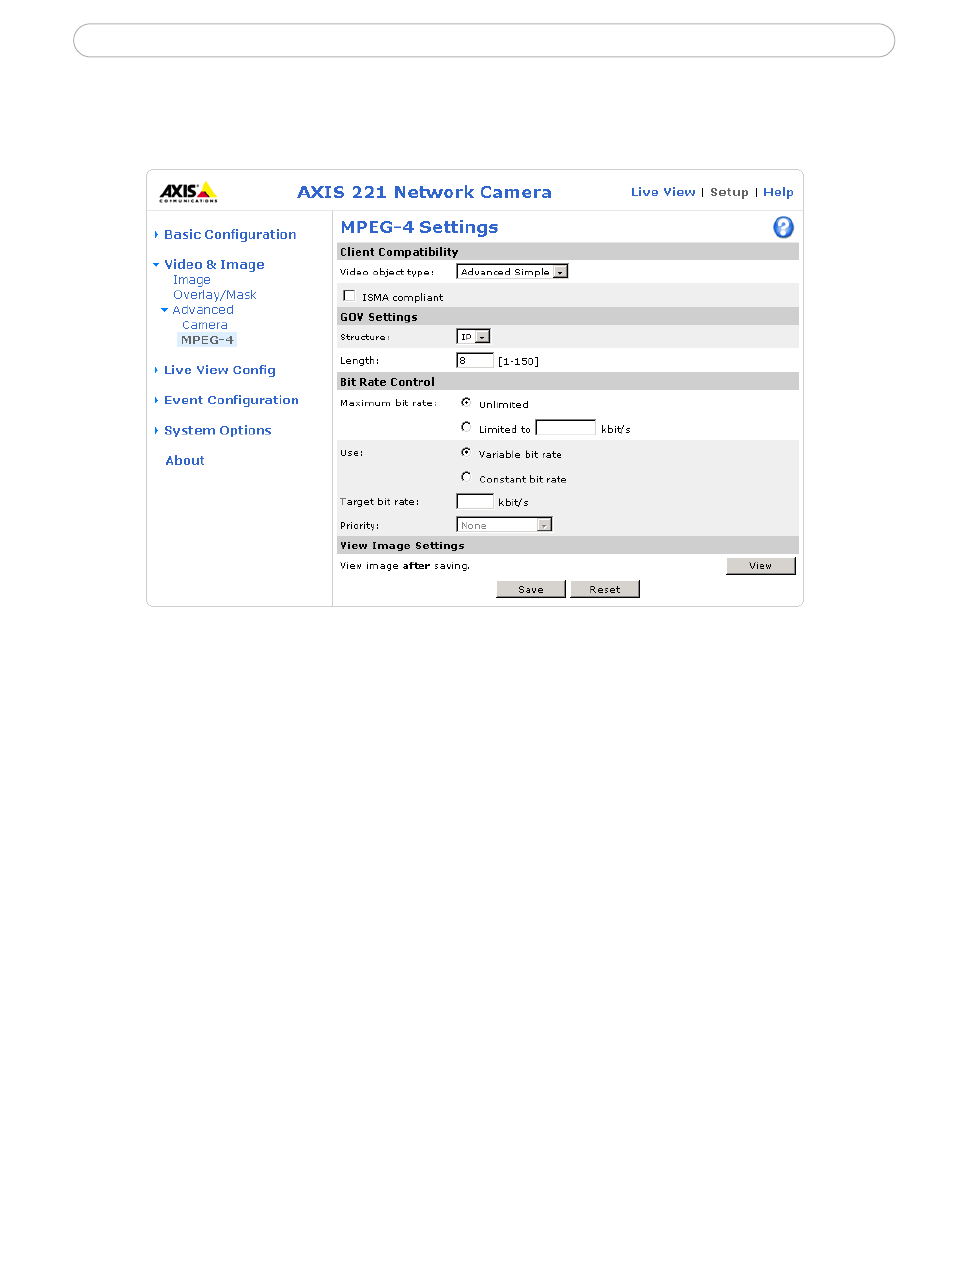Open the Help link in header
This screenshot has width=954, height=1263.
click(778, 192)
